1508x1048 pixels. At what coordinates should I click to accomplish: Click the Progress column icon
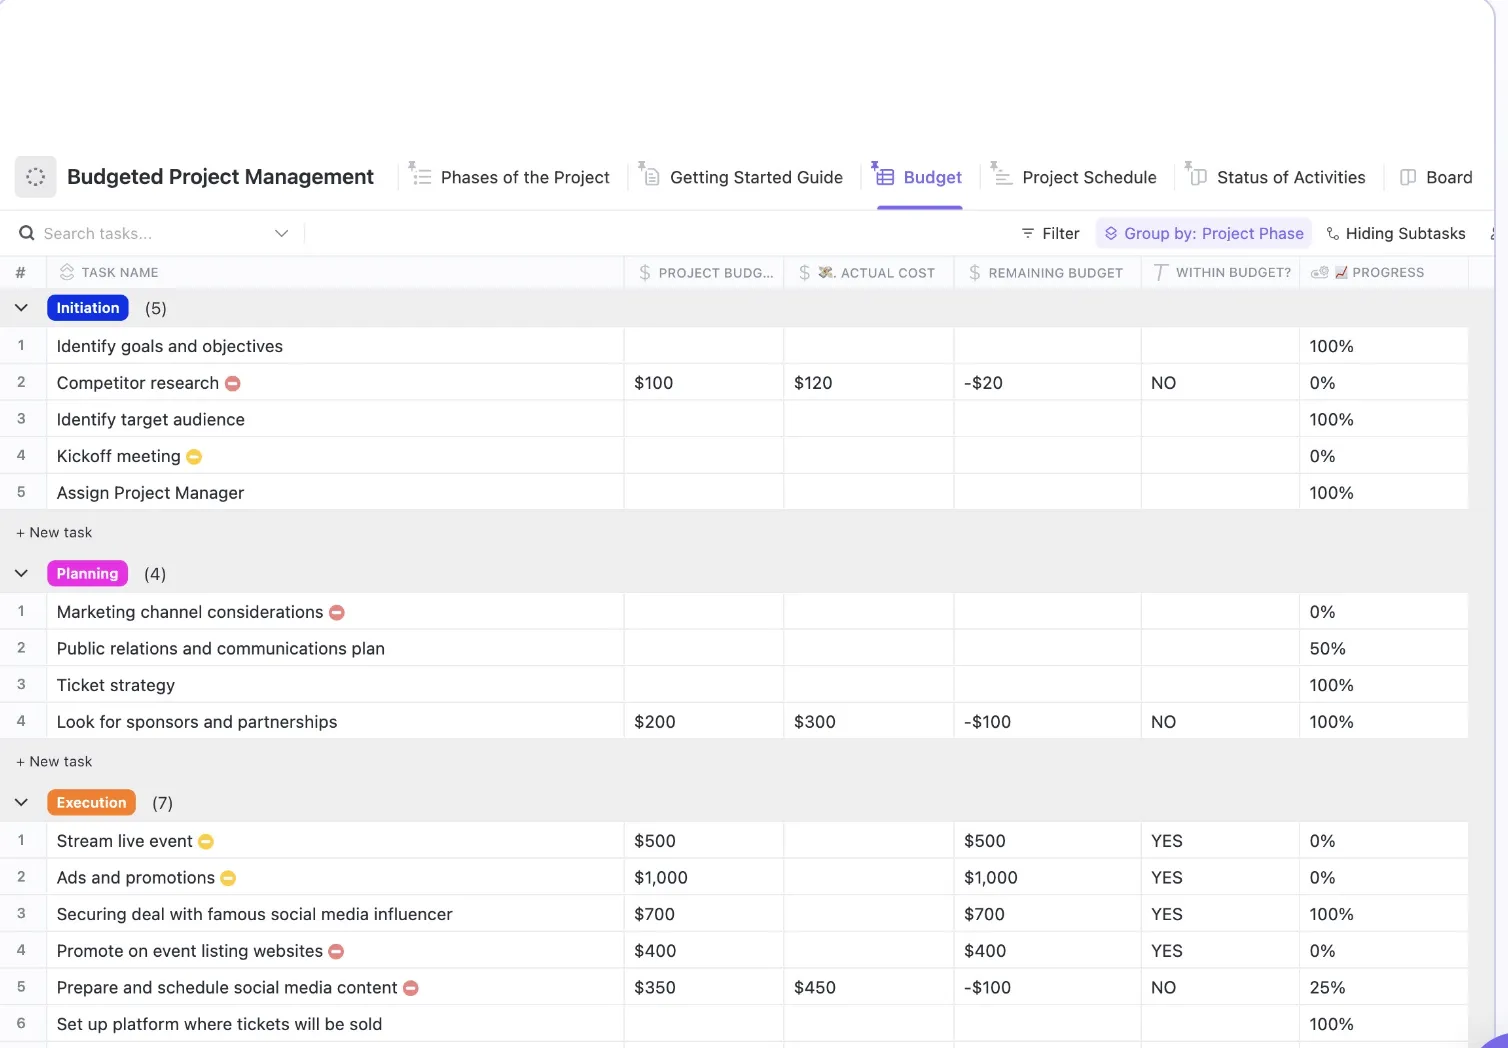(x=1319, y=272)
